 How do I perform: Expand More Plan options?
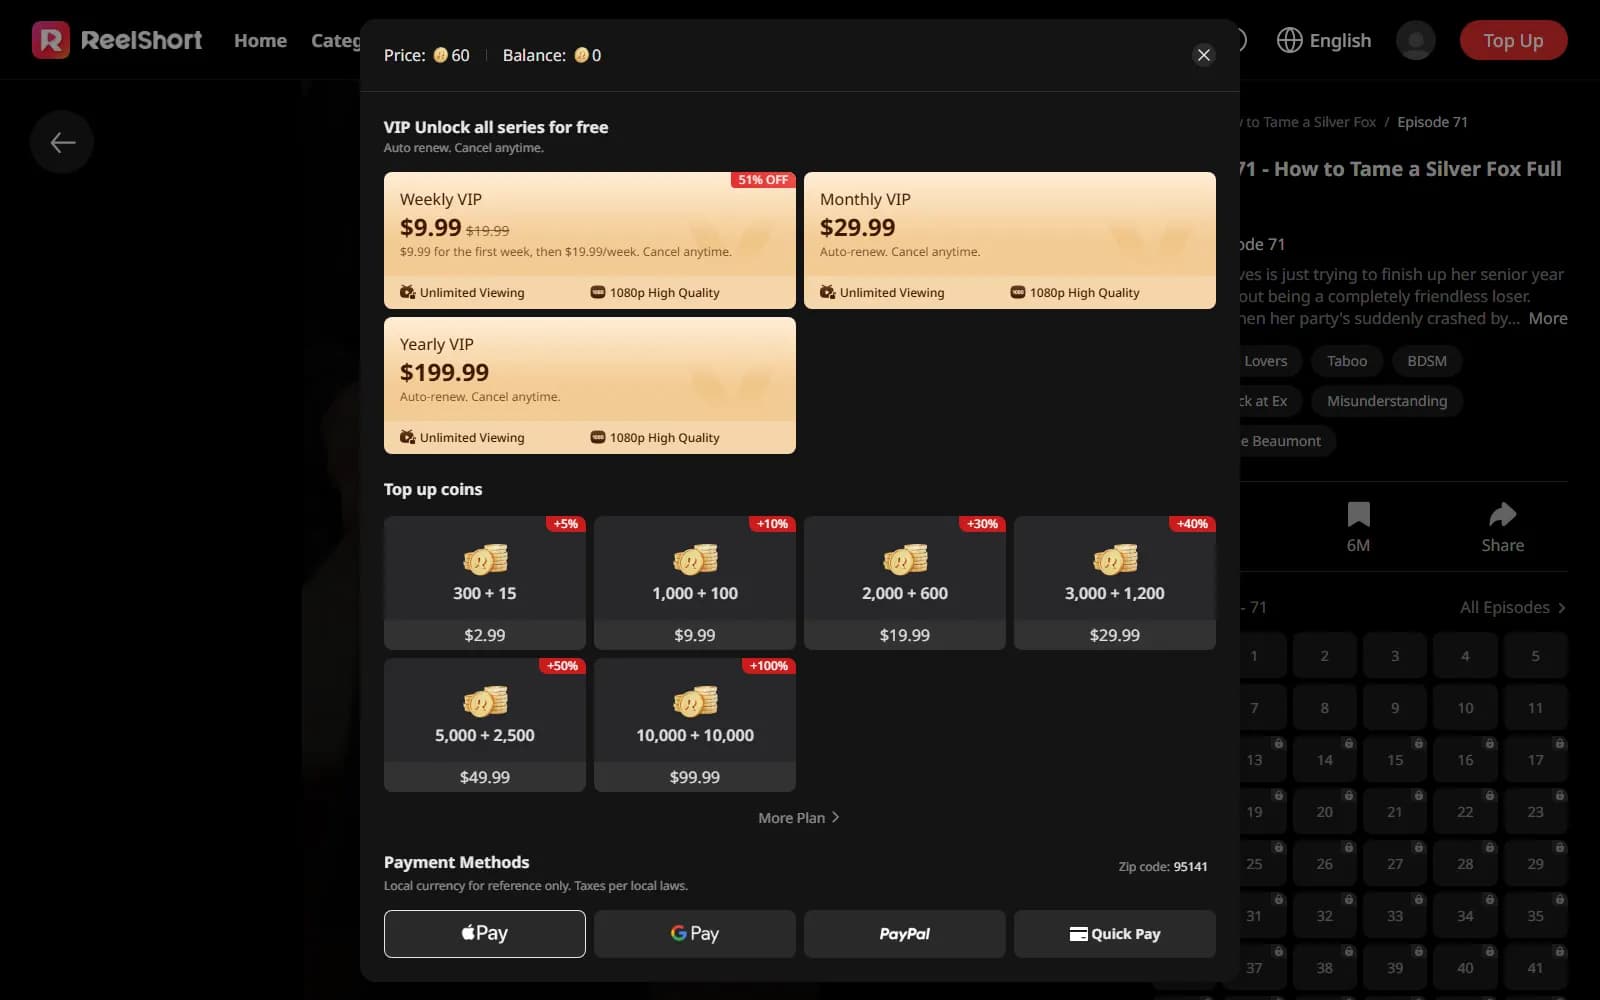(x=799, y=817)
